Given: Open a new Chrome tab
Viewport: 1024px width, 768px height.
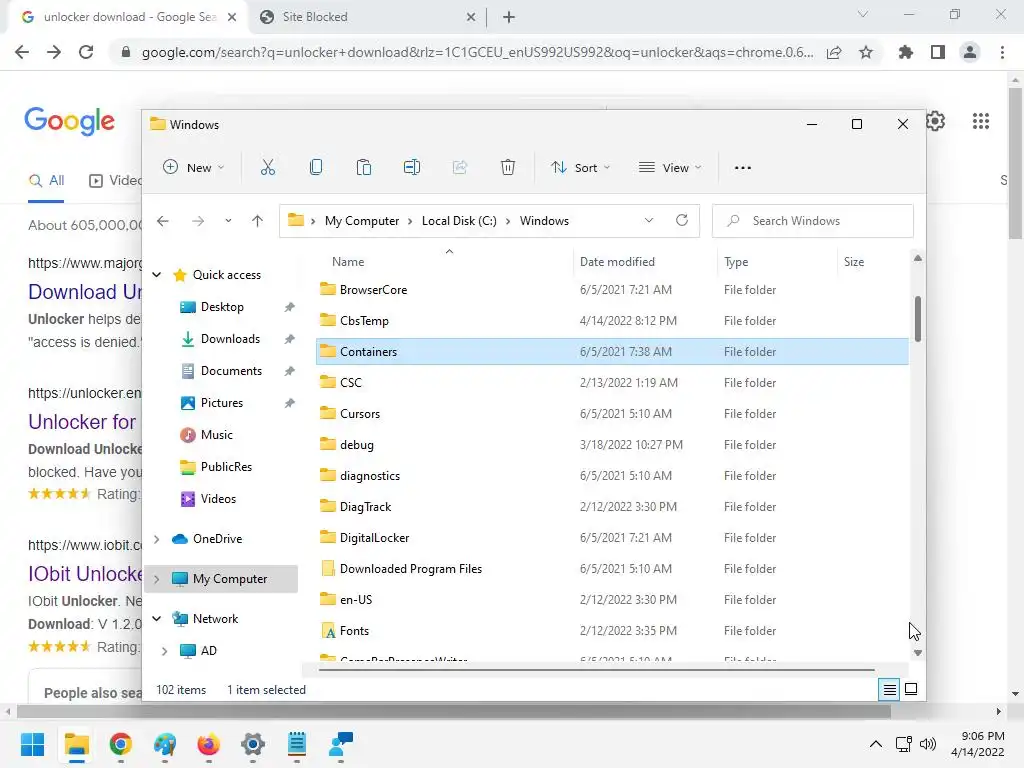Looking at the screenshot, I should pos(509,17).
